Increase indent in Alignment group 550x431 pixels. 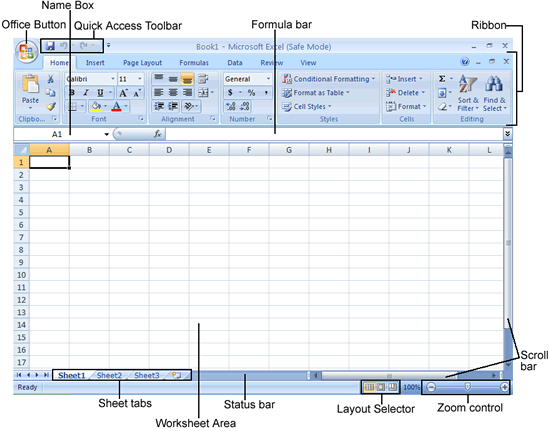point(173,106)
